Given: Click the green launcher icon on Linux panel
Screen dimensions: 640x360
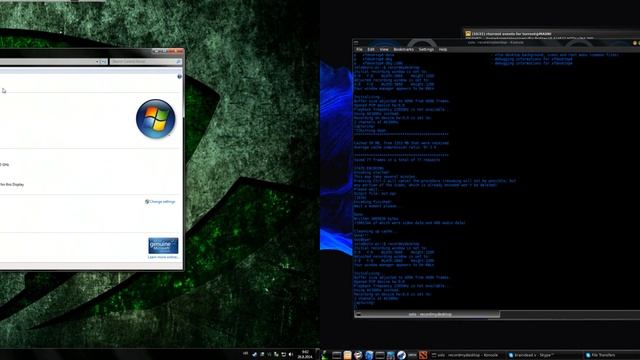Looking at the screenshot, I should tap(324, 355).
